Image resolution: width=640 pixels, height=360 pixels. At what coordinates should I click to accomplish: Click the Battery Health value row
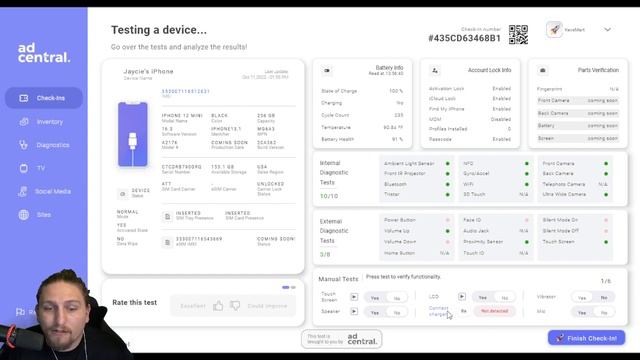362,139
